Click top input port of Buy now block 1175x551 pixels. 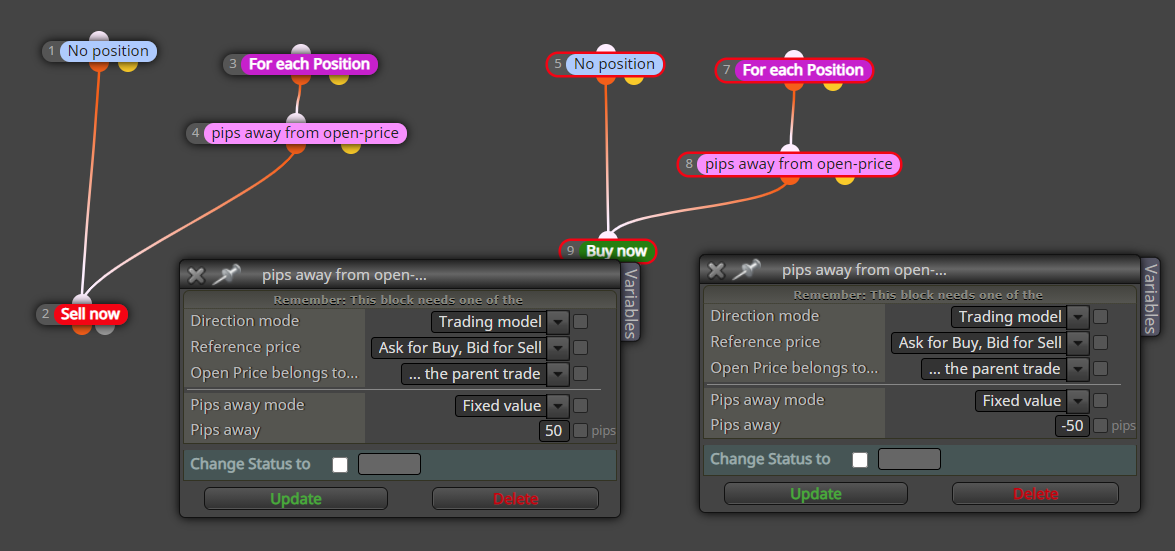tap(608, 237)
